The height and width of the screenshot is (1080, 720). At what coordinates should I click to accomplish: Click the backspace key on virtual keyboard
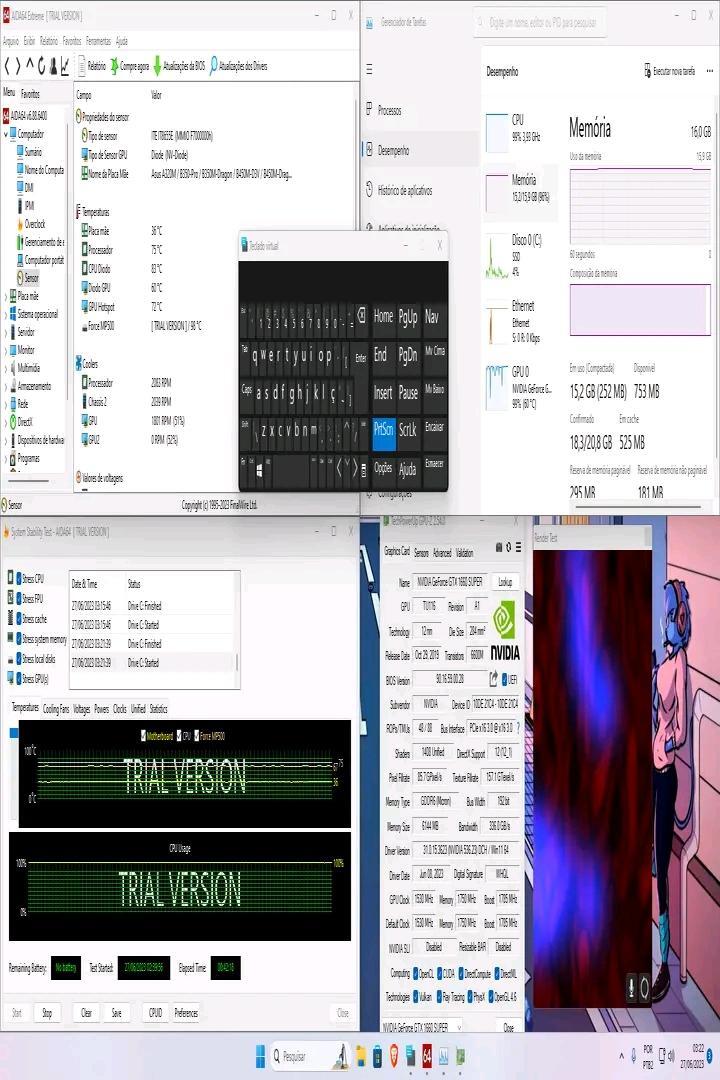tap(362, 317)
